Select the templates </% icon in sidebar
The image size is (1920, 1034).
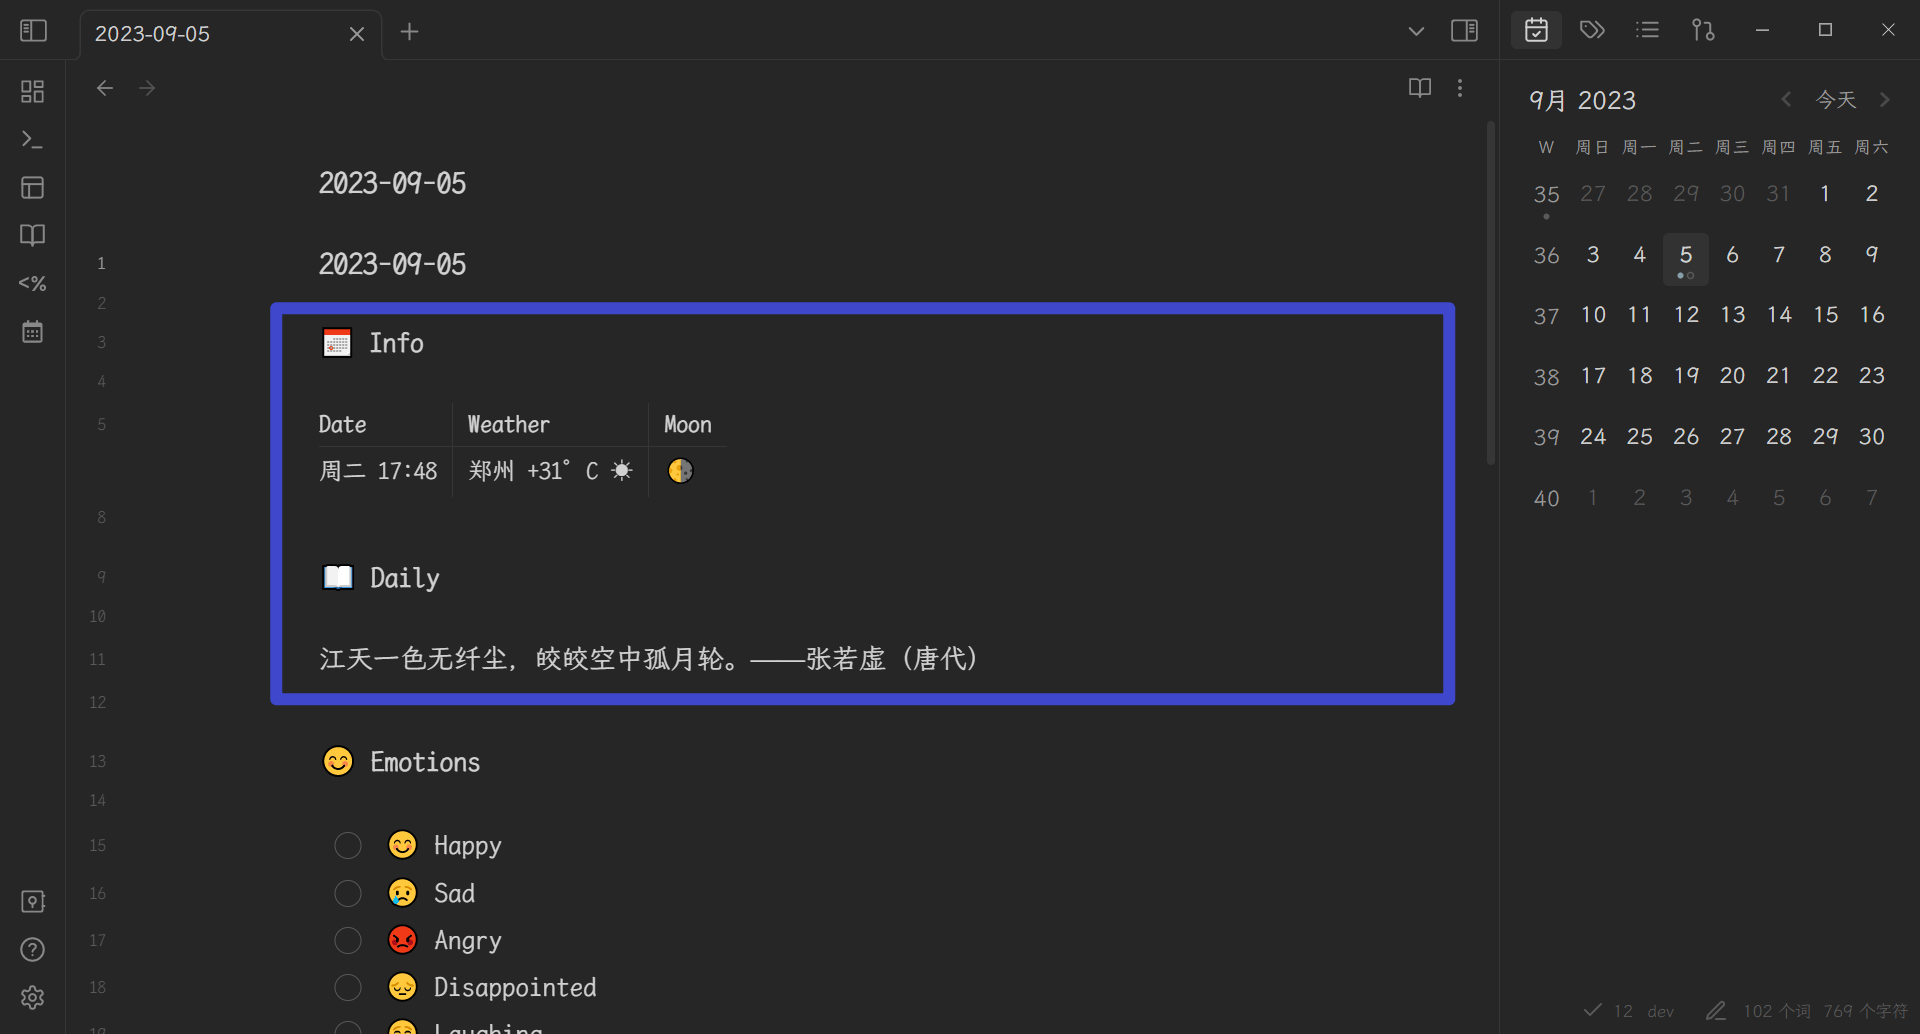[x=32, y=283]
